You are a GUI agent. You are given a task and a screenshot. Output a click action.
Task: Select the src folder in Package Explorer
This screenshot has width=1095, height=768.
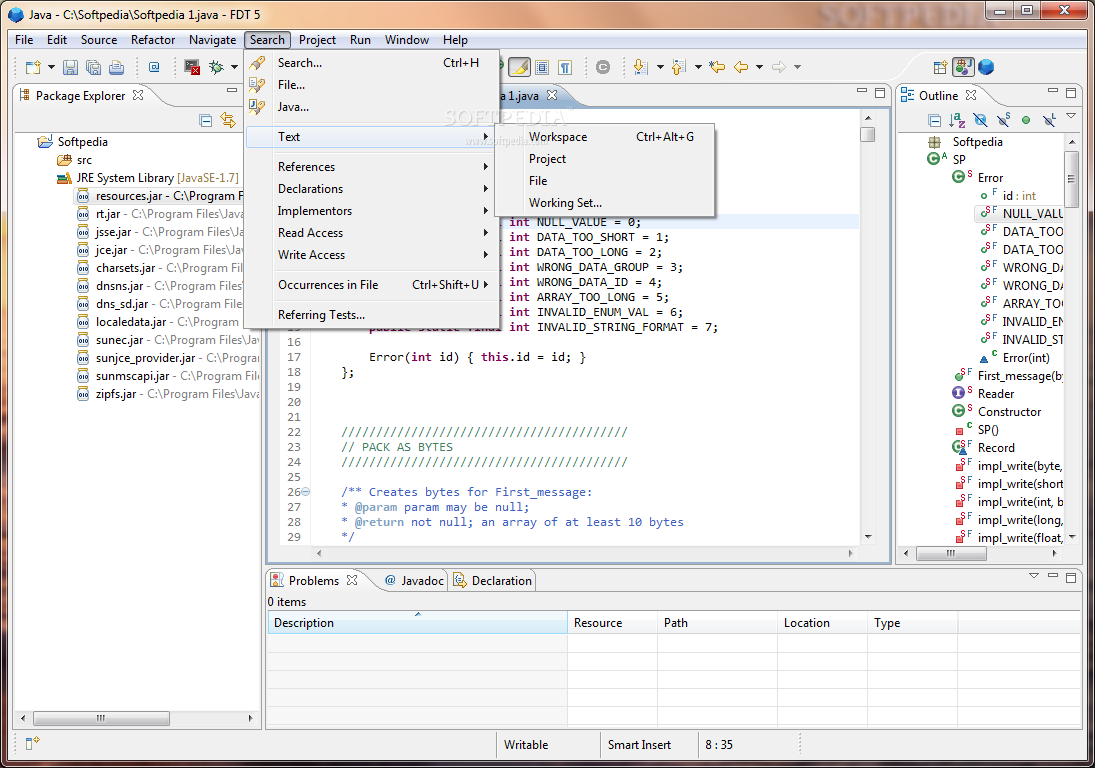(84, 160)
